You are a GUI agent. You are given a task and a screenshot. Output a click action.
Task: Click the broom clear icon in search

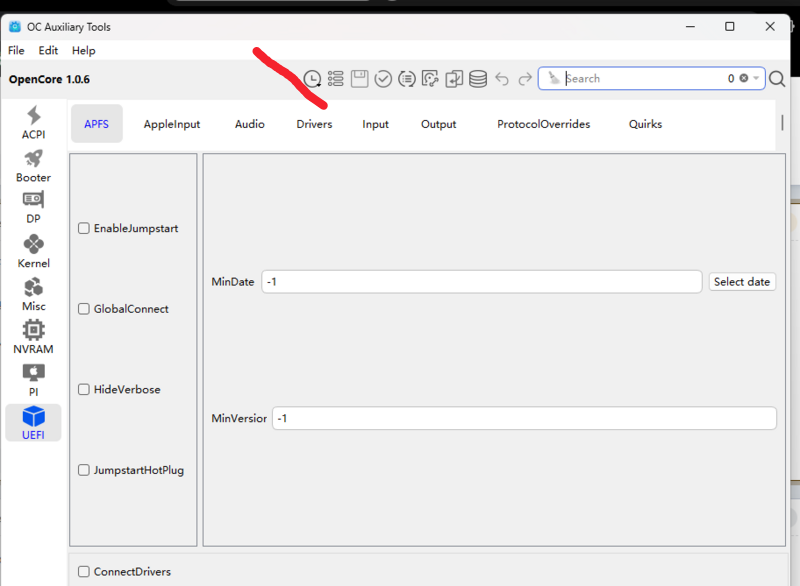[554, 78]
